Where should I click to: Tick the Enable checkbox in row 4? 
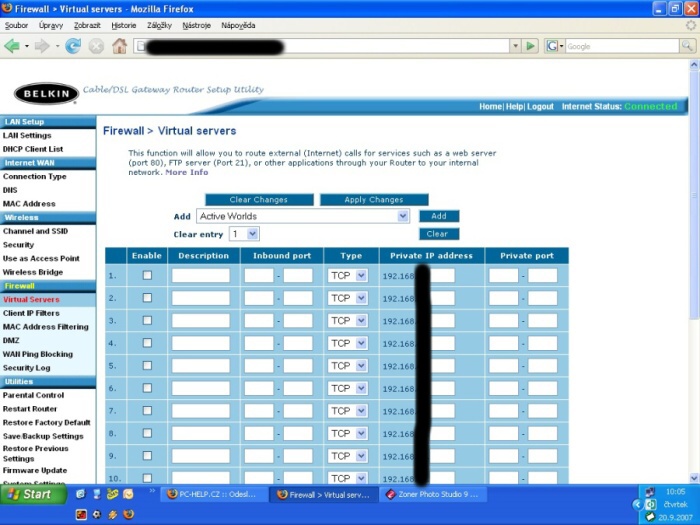coord(147,343)
